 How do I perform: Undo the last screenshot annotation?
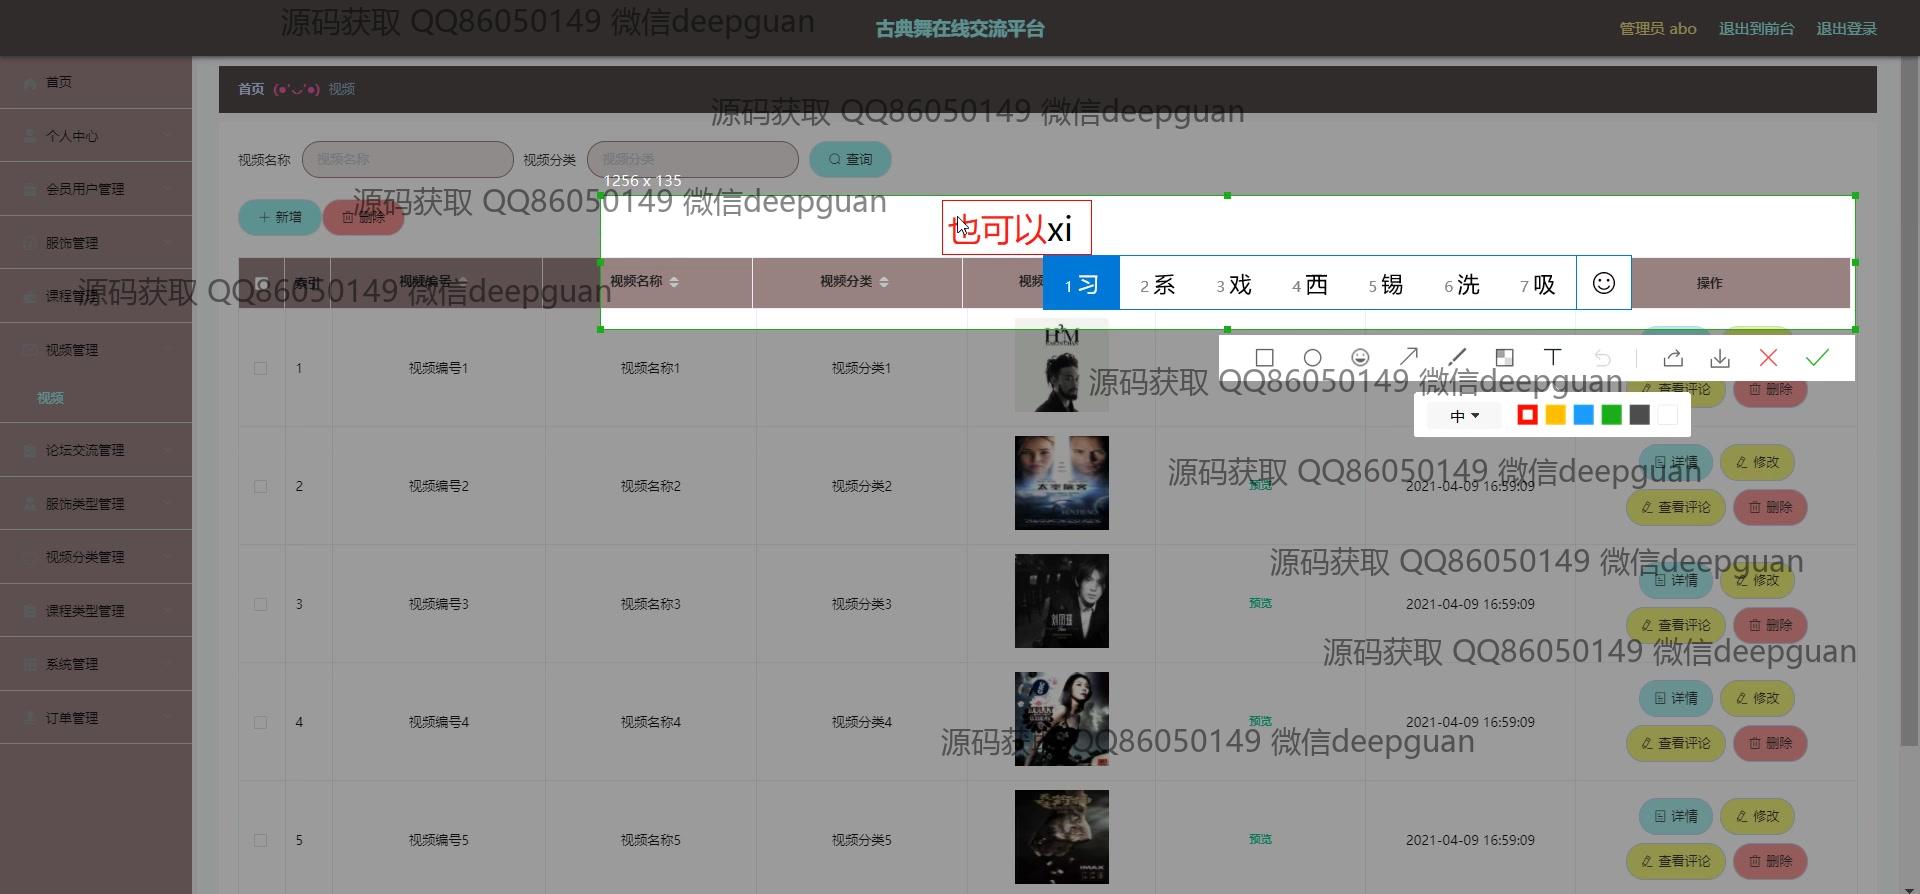click(1602, 357)
